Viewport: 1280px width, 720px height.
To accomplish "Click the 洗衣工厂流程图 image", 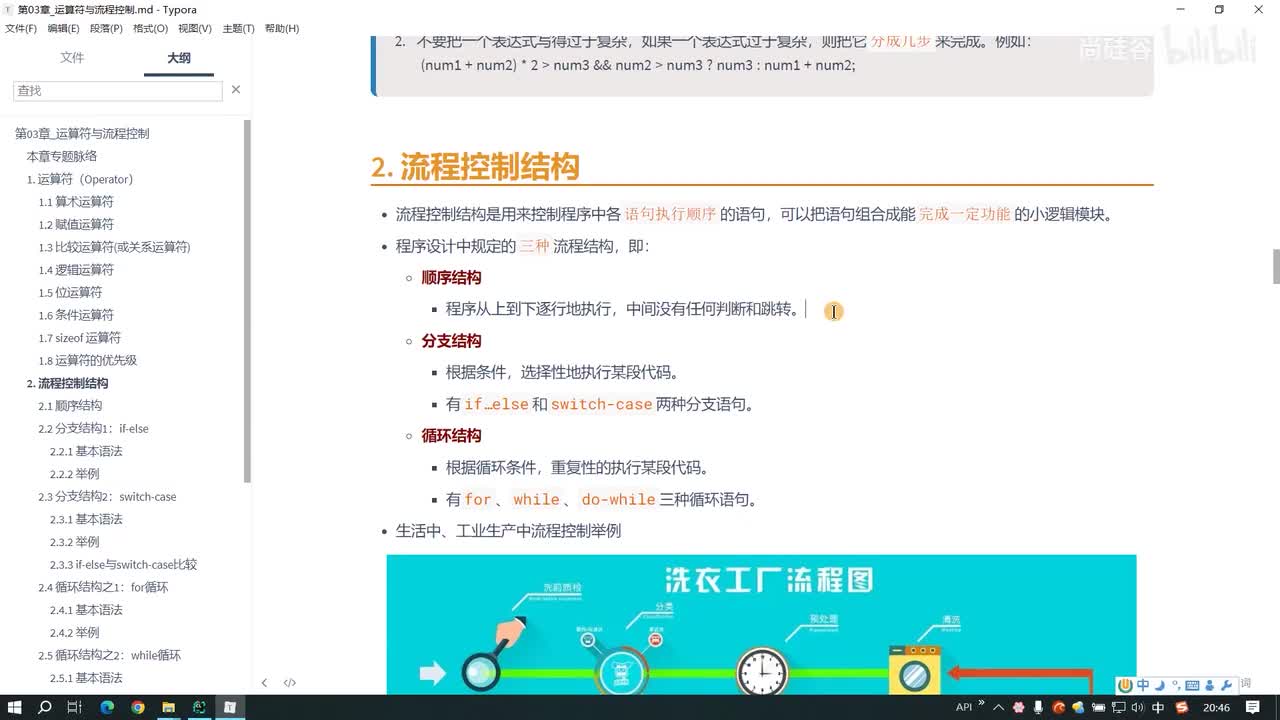I will [761, 624].
